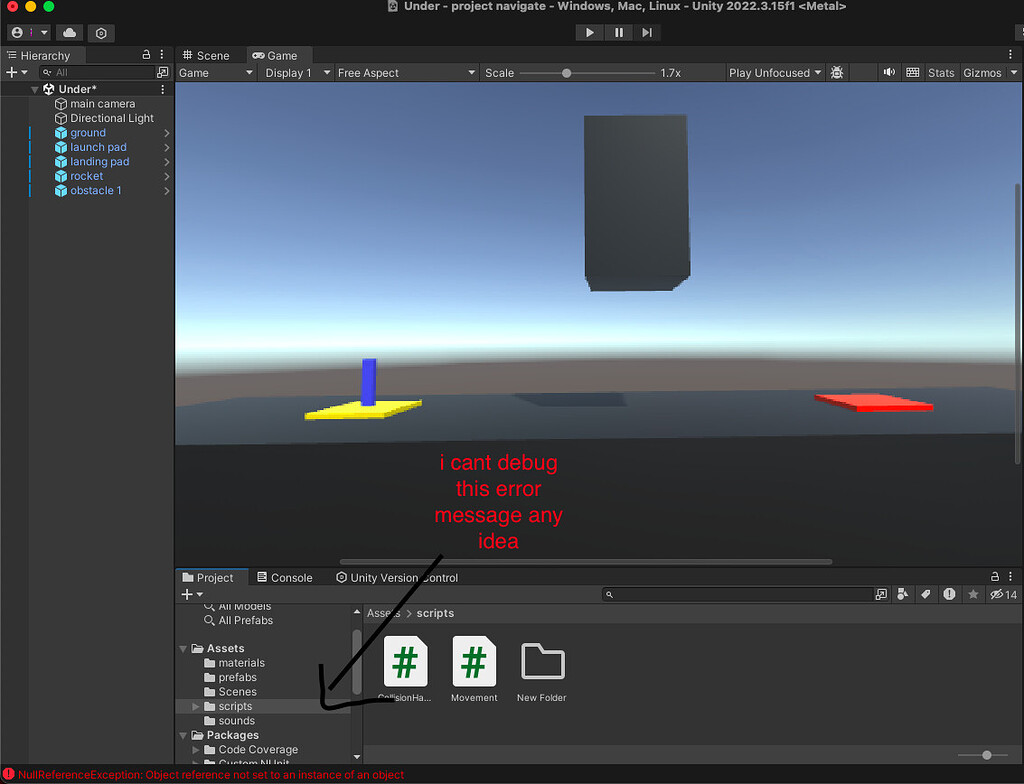Search by label tag icon in Project
Viewport: 1024px width, 784px height.
(926, 595)
